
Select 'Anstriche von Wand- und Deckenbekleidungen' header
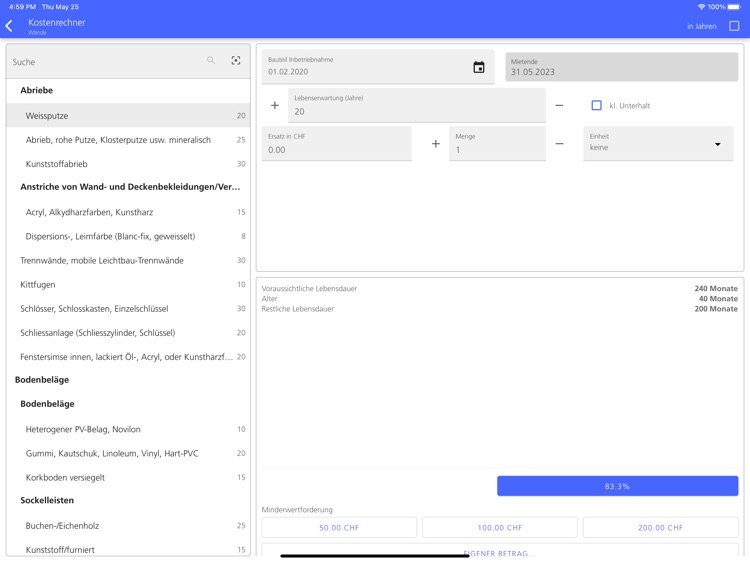128,187
